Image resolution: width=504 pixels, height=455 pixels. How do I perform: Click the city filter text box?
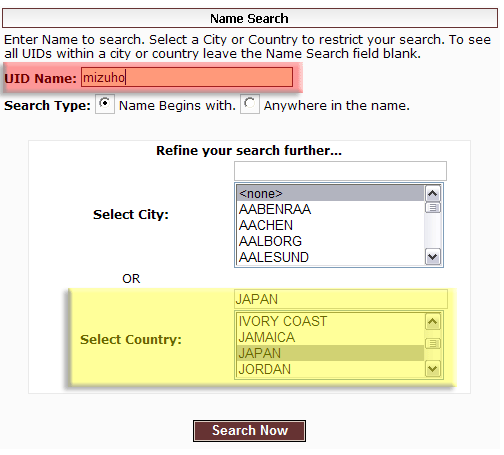pos(340,171)
